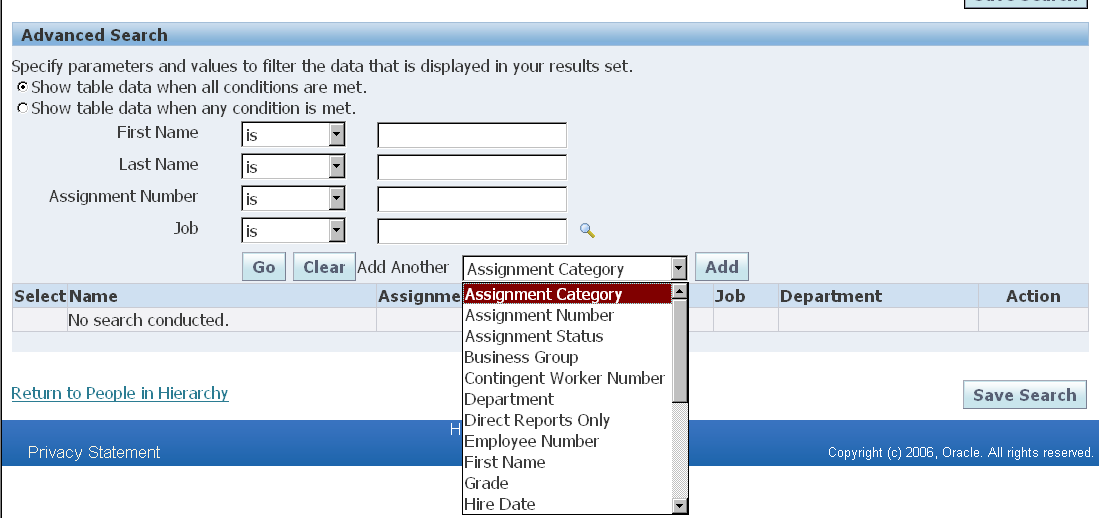
Task: Choose Direct Reports Only option
Action: (x=537, y=420)
